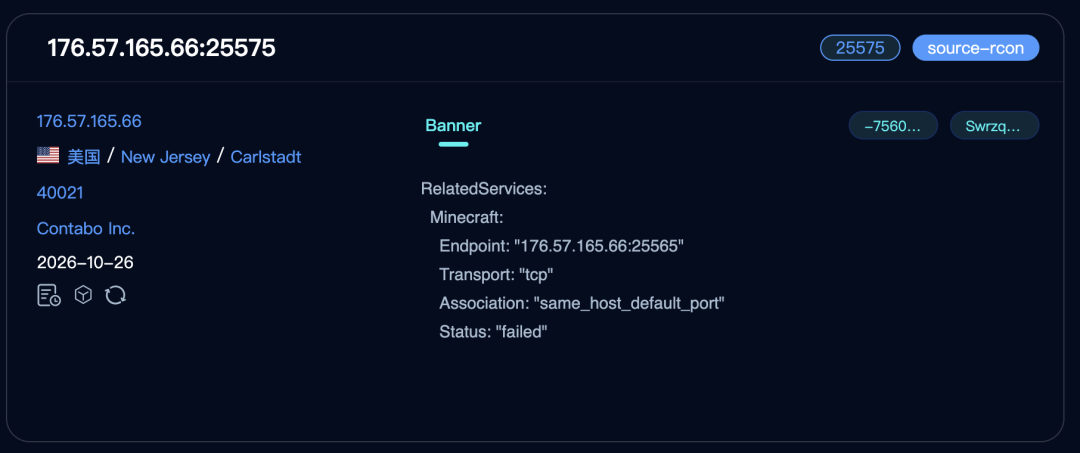Screen dimensions: 1080x453
Task: Select the 25575 port tag
Action: tap(860, 48)
